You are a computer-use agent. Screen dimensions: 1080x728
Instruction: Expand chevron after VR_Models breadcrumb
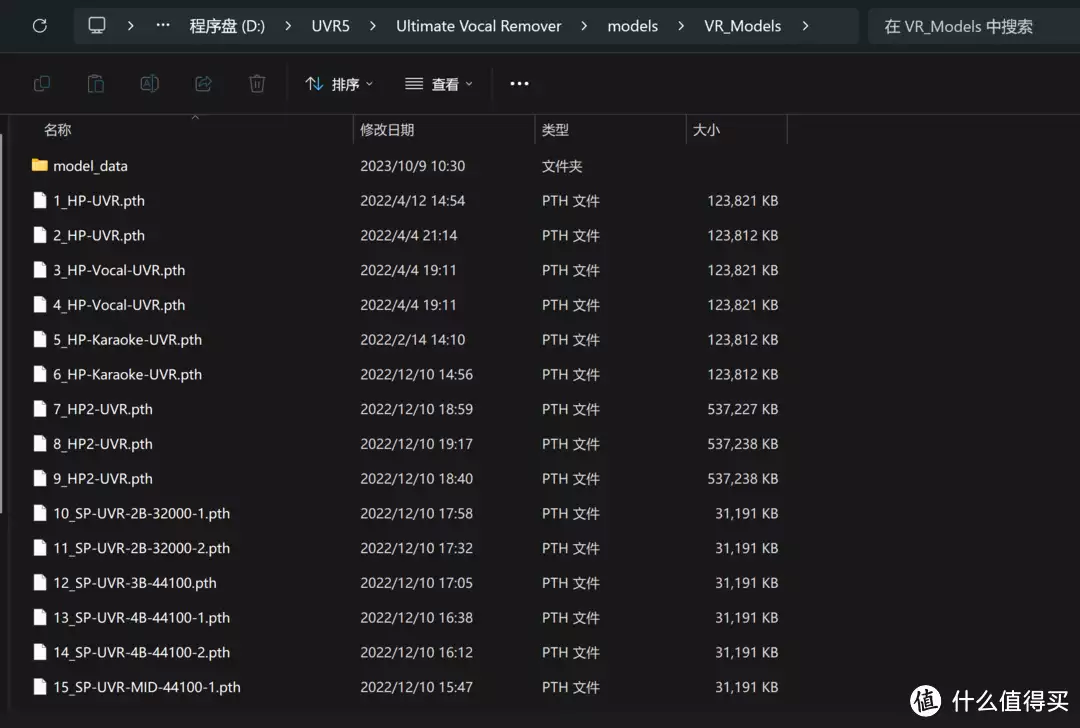coord(805,26)
